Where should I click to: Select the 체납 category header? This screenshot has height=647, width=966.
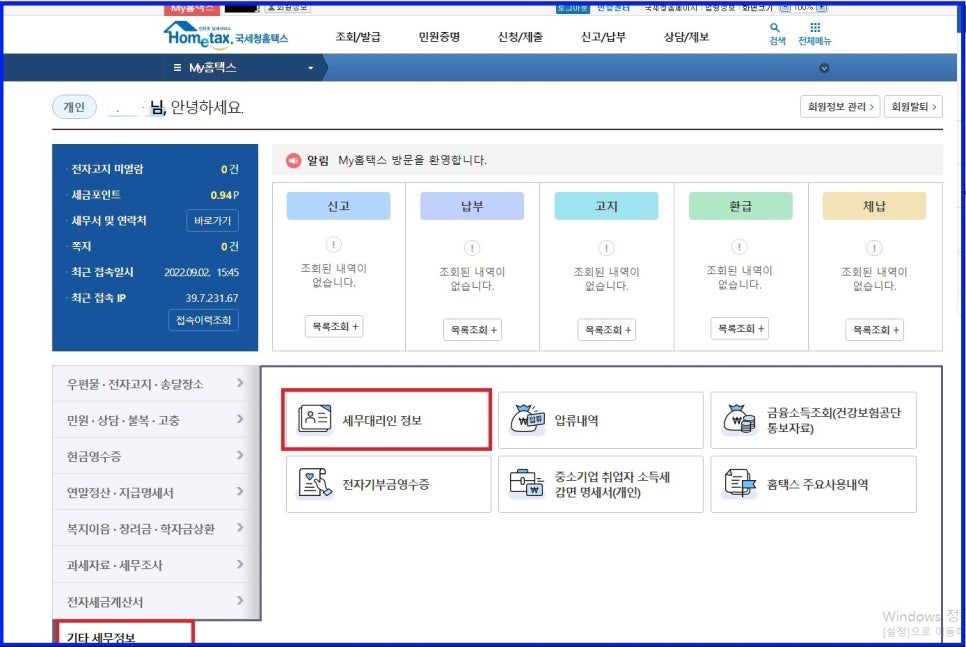point(874,206)
